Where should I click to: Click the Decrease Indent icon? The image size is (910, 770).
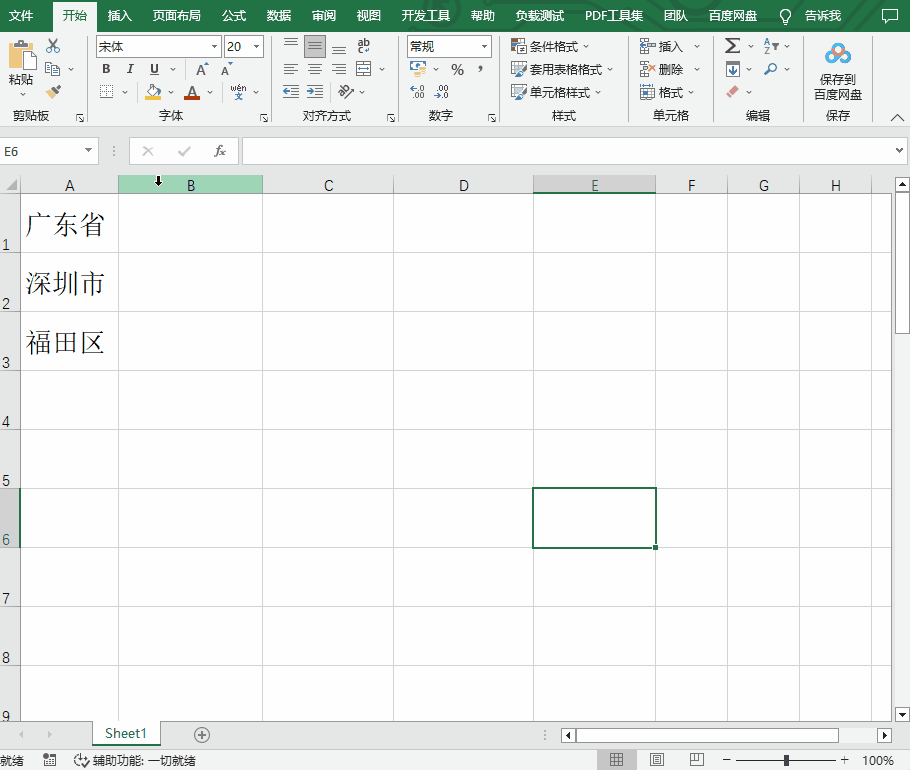pos(291,92)
